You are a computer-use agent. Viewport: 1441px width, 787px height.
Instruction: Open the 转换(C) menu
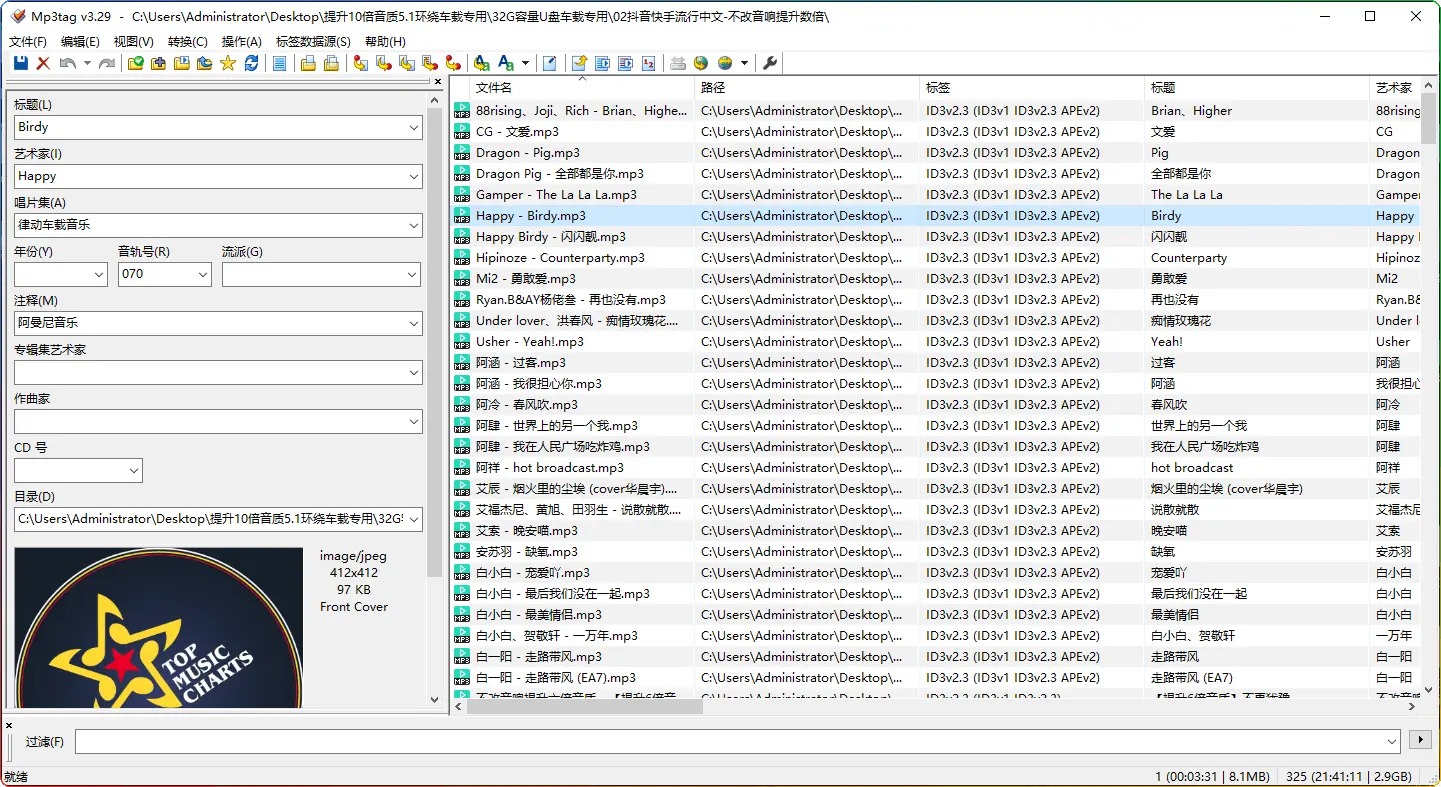point(187,42)
